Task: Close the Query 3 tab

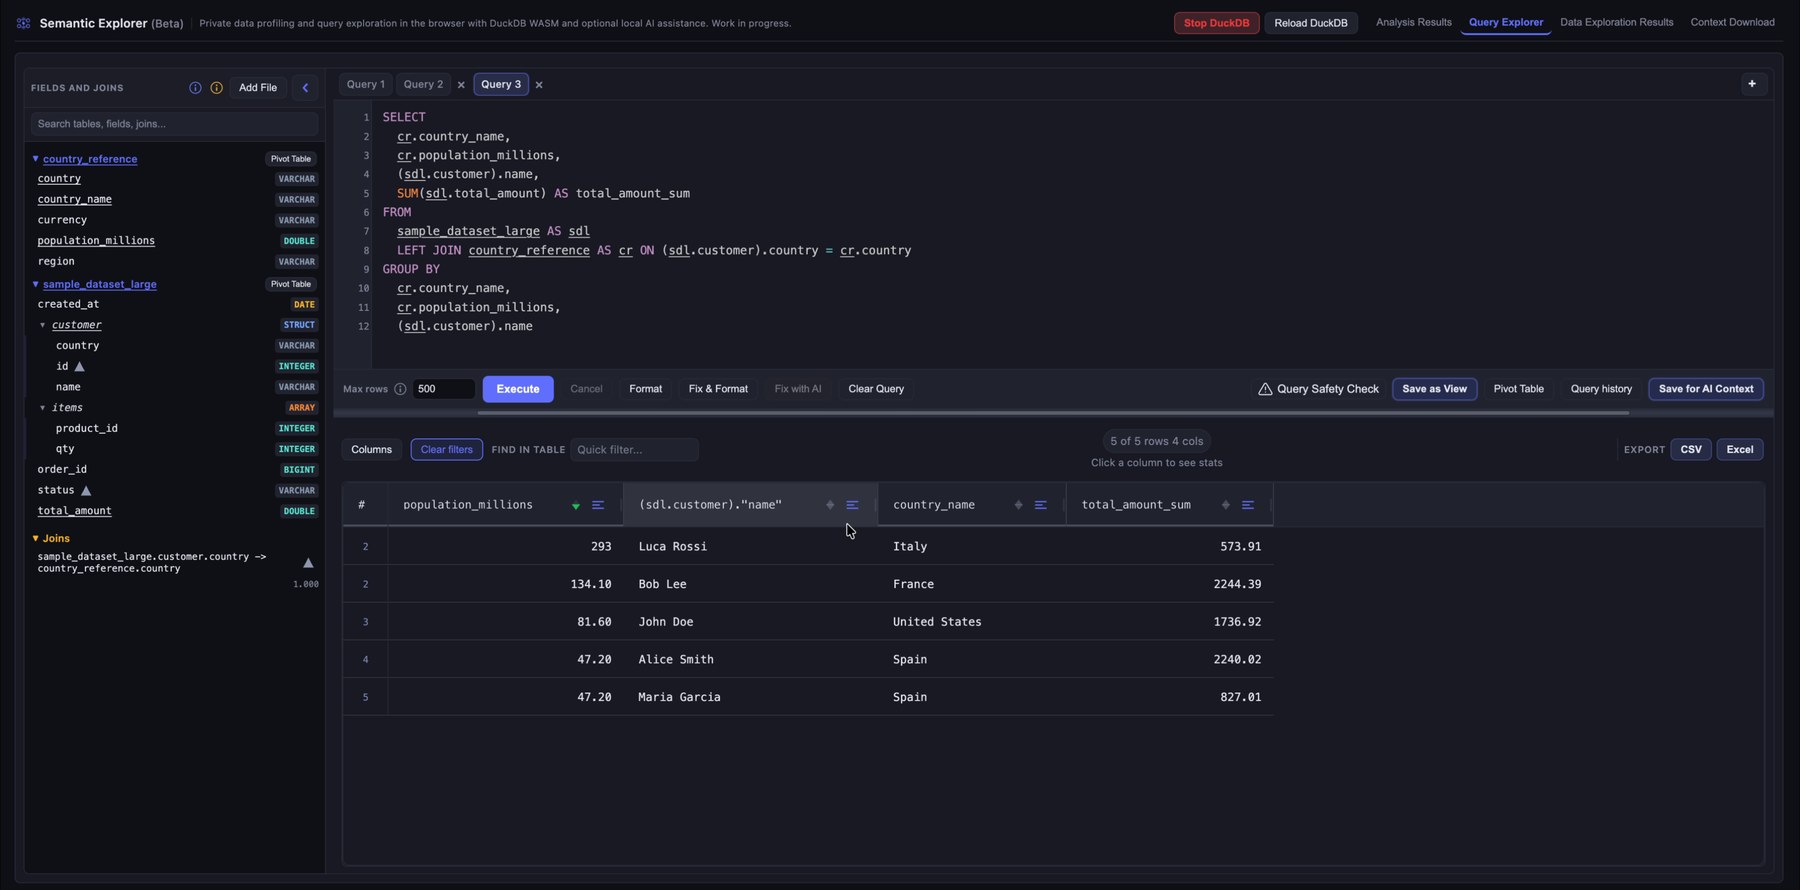Action: point(539,85)
